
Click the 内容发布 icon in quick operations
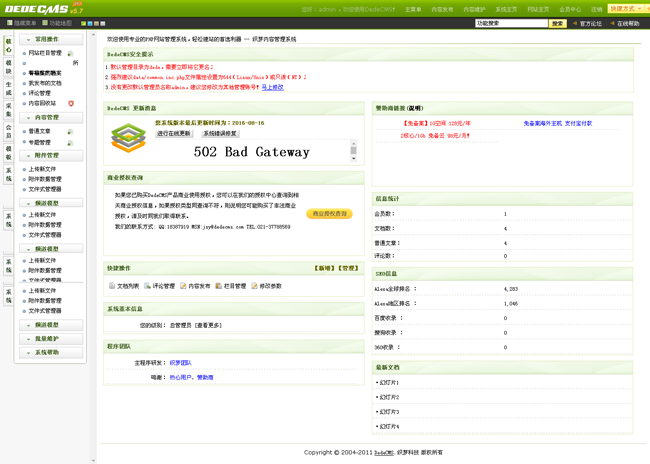183,286
